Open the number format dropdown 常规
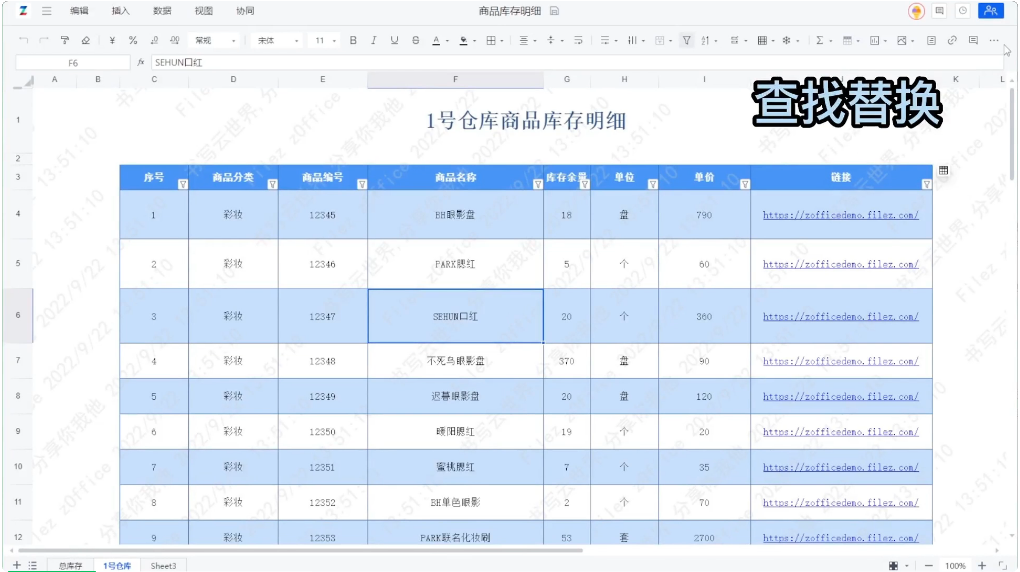Image resolution: width=1020 pixels, height=572 pixels. click(x=216, y=40)
